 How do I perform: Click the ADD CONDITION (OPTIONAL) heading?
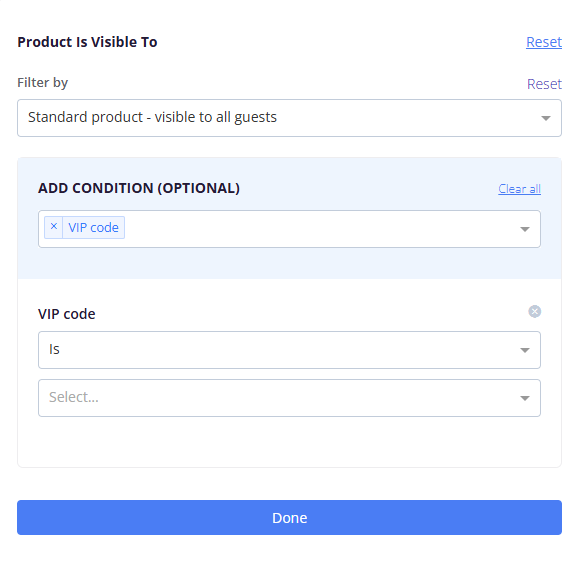pyautogui.click(x=139, y=188)
